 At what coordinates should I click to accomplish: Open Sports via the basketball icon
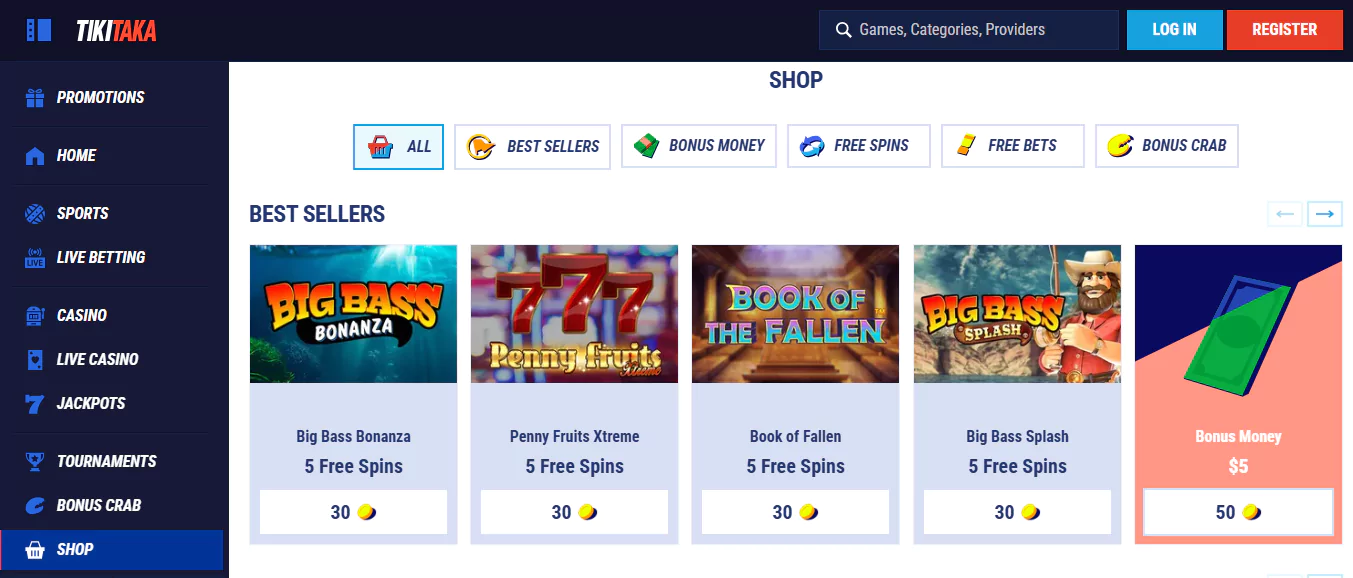click(35, 214)
